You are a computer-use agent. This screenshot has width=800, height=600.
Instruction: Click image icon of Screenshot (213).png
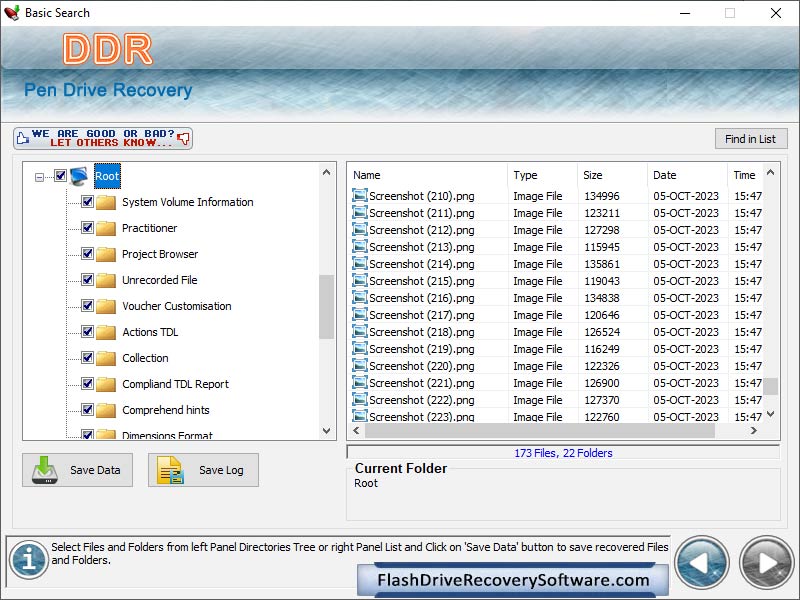(x=360, y=246)
